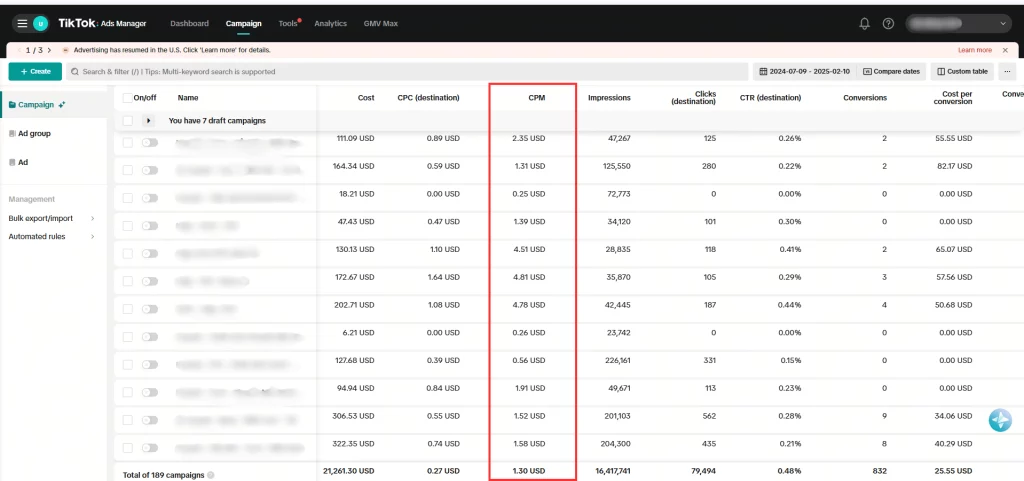The width and height of the screenshot is (1024, 481).
Task: Click the Compare dates button
Action: (x=891, y=71)
